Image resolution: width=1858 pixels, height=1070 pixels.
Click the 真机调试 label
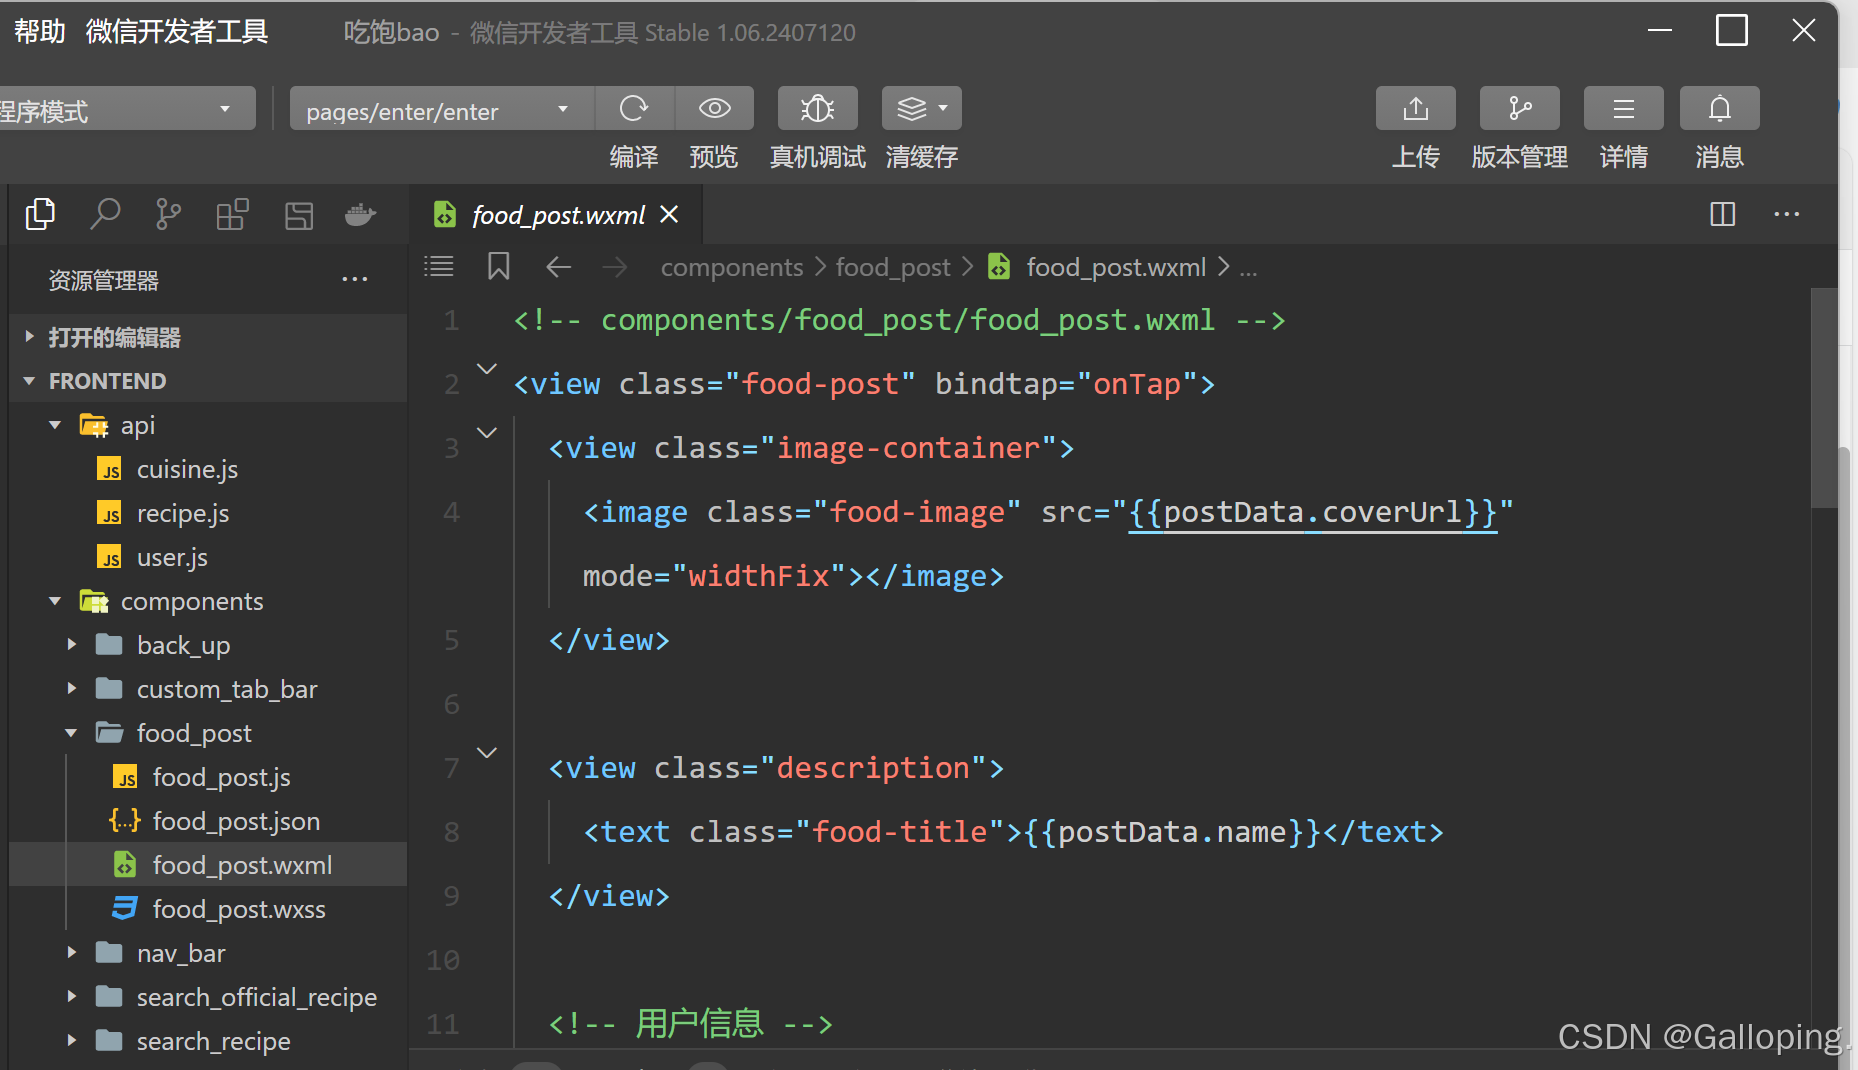[817, 157]
